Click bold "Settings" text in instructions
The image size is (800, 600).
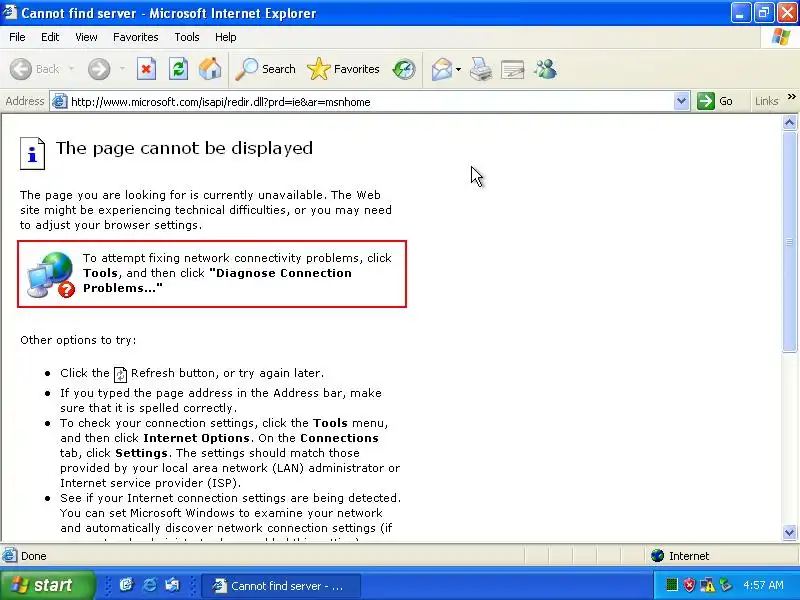pyautogui.click(x=141, y=453)
